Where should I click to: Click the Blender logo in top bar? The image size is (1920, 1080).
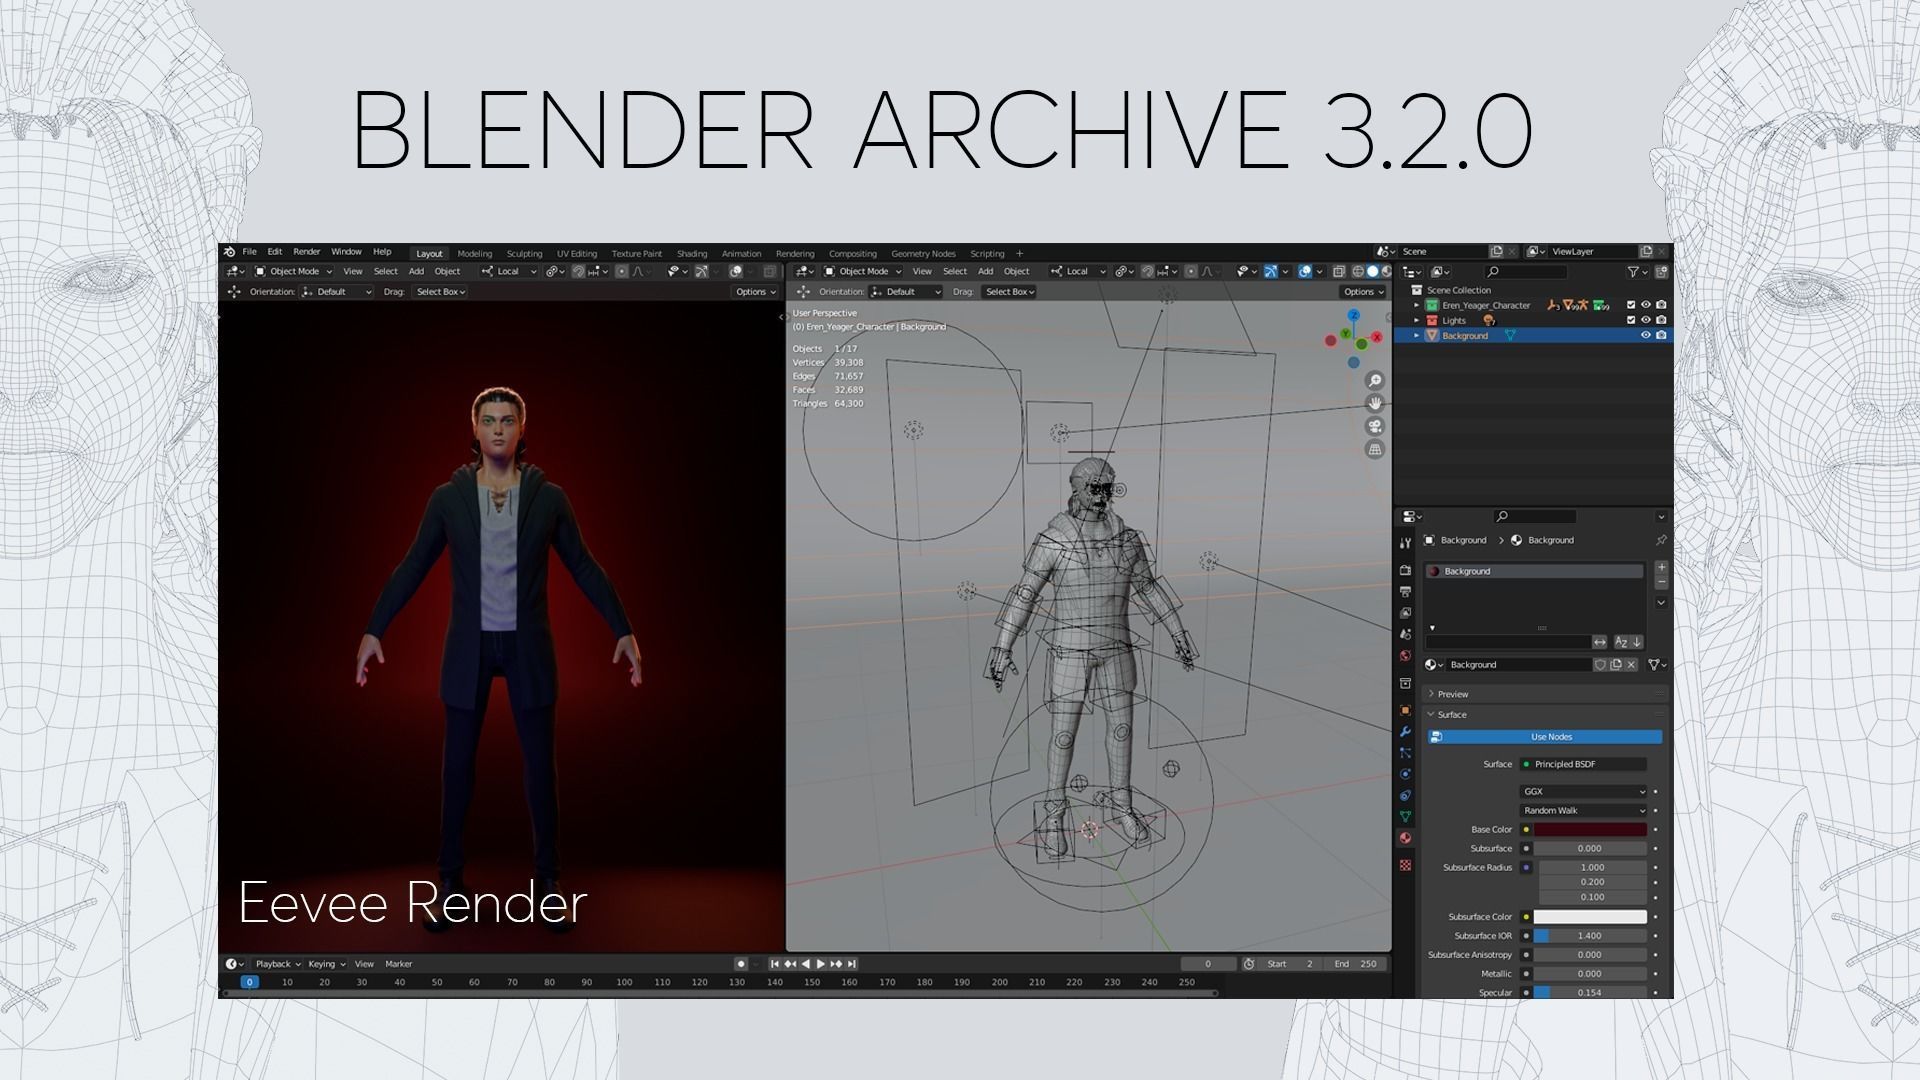click(230, 252)
